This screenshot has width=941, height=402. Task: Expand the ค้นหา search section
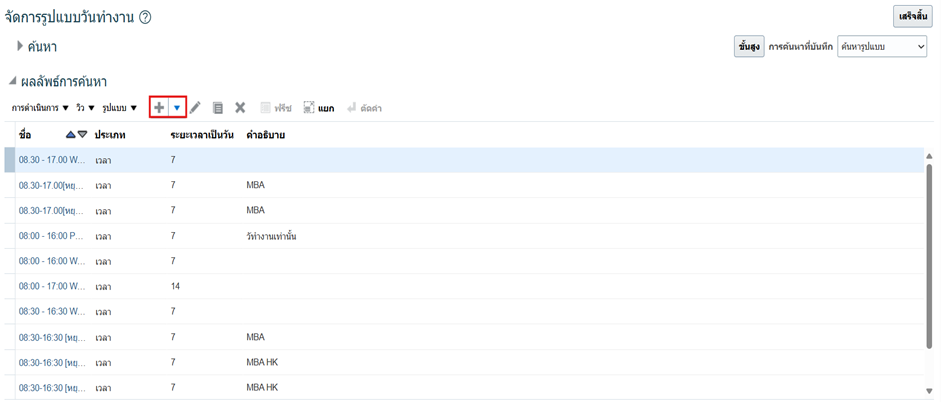(x=20, y=46)
